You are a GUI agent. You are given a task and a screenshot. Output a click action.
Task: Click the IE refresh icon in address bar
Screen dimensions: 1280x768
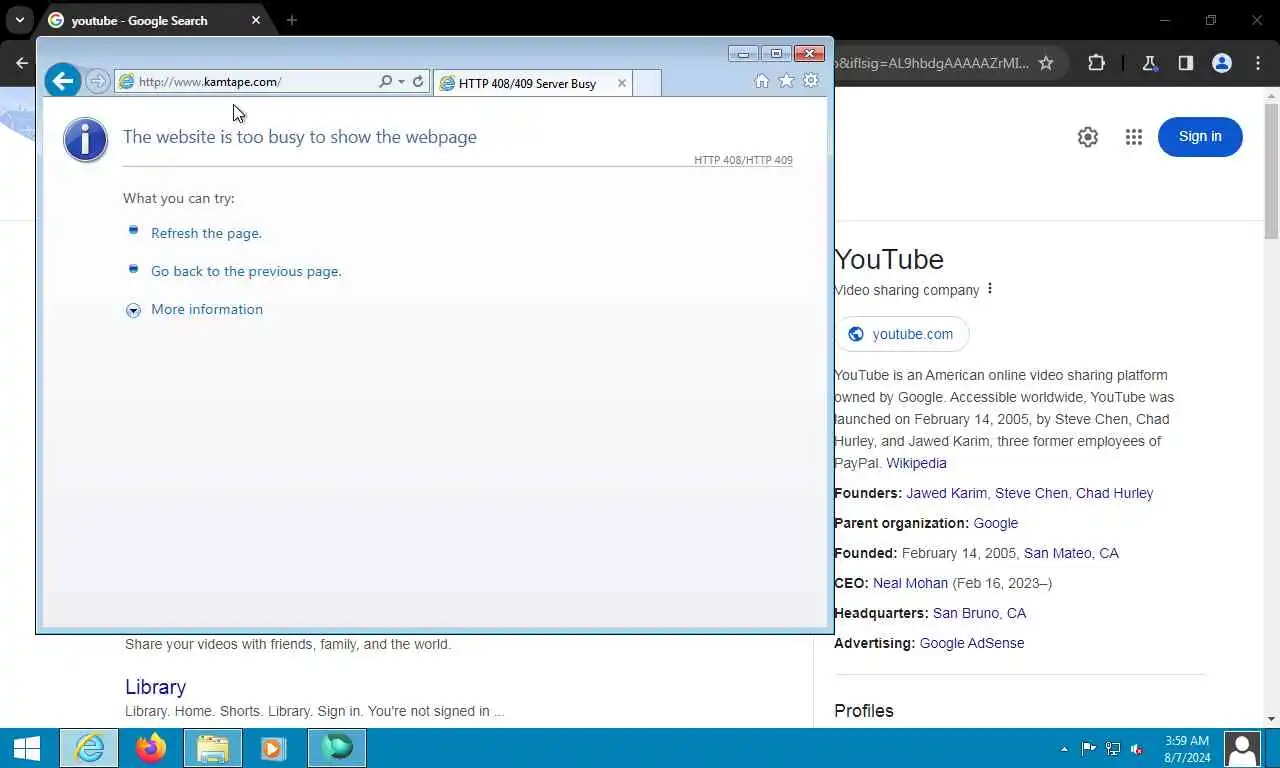pos(418,82)
